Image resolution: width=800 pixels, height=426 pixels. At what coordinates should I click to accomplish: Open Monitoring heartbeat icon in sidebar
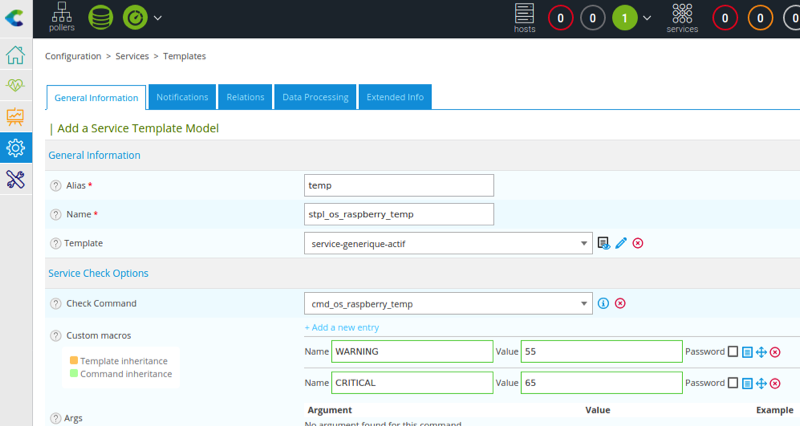coord(15,86)
